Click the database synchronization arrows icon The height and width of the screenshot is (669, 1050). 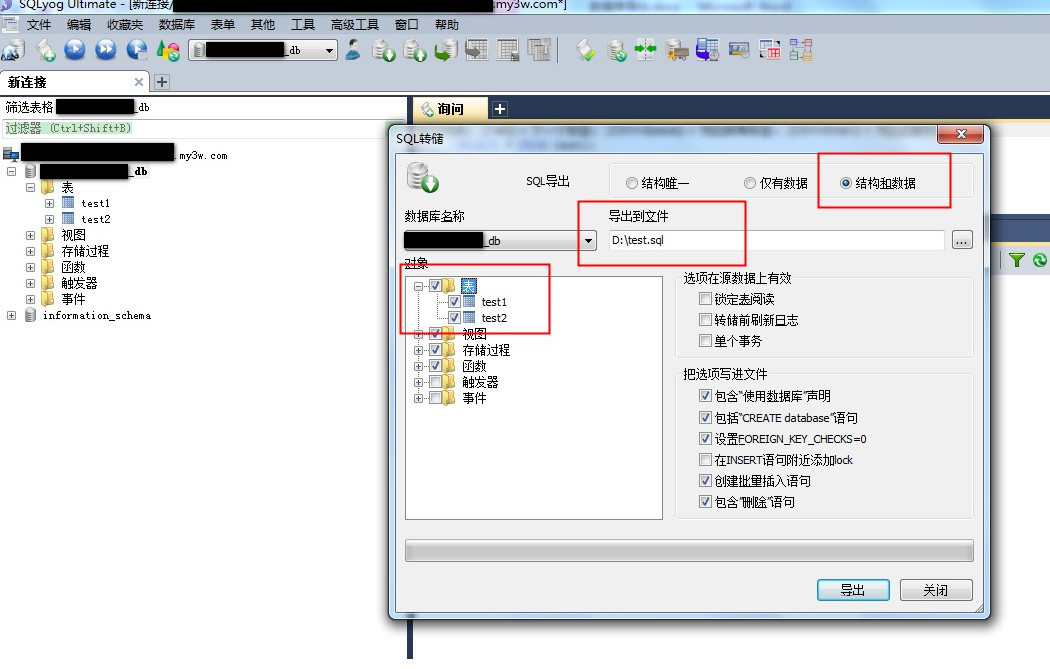pyautogui.click(x=646, y=49)
